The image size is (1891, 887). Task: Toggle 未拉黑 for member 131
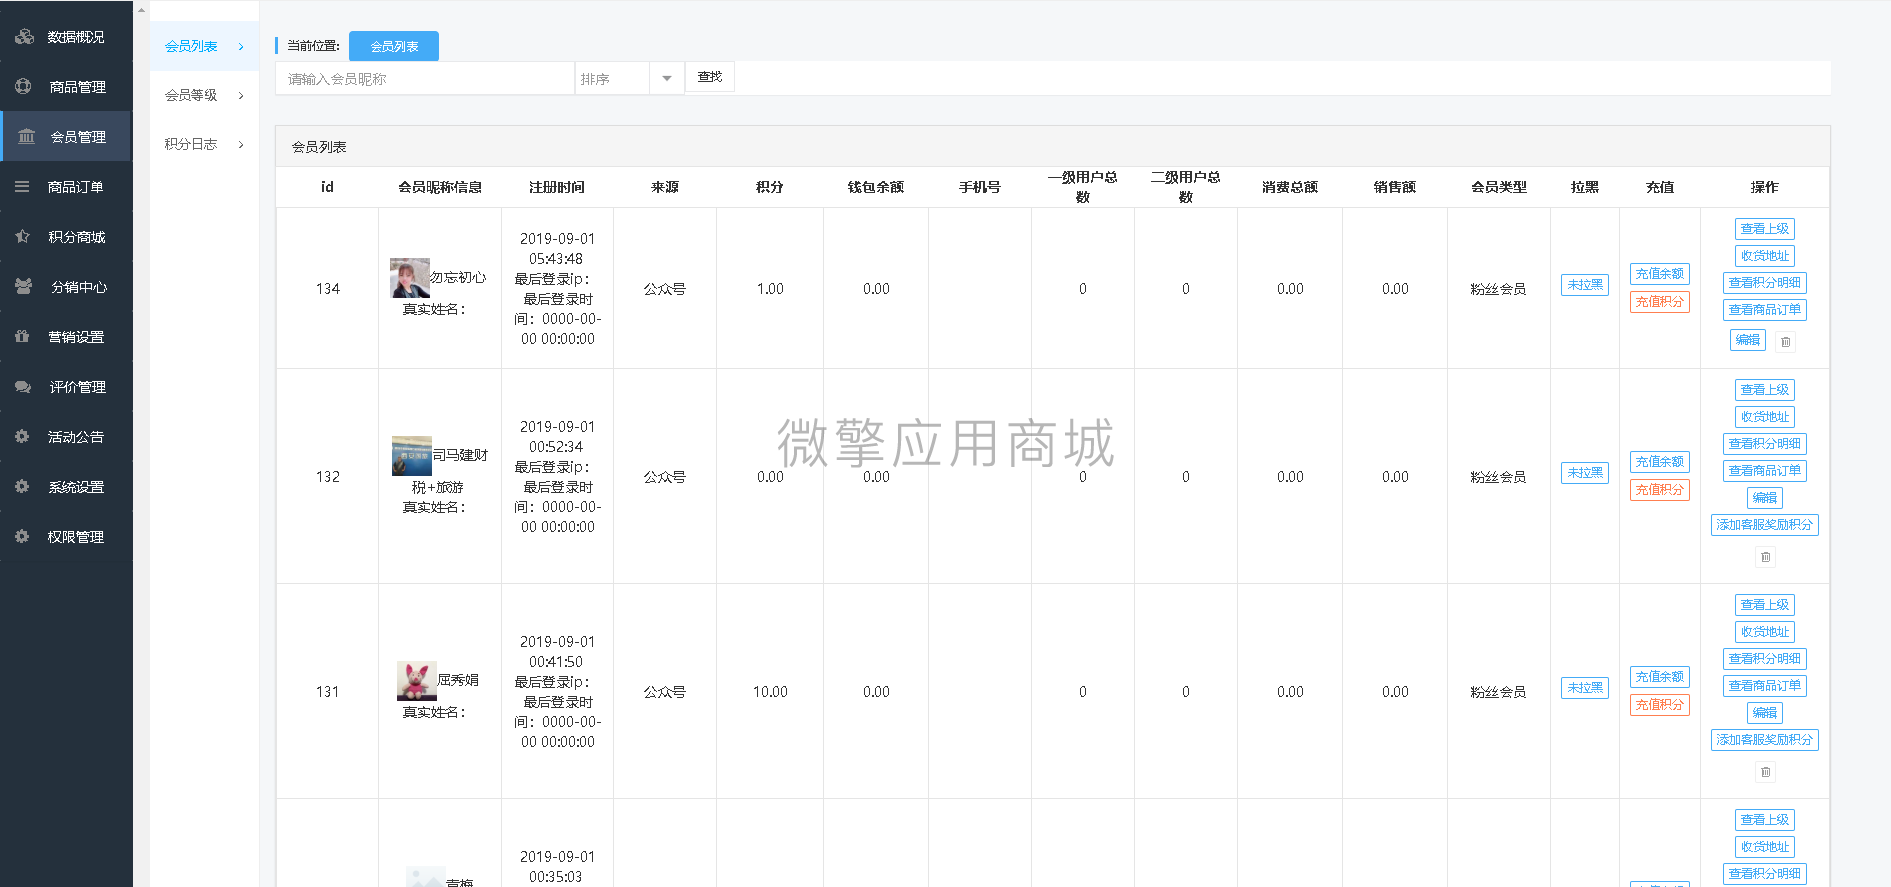1585,688
